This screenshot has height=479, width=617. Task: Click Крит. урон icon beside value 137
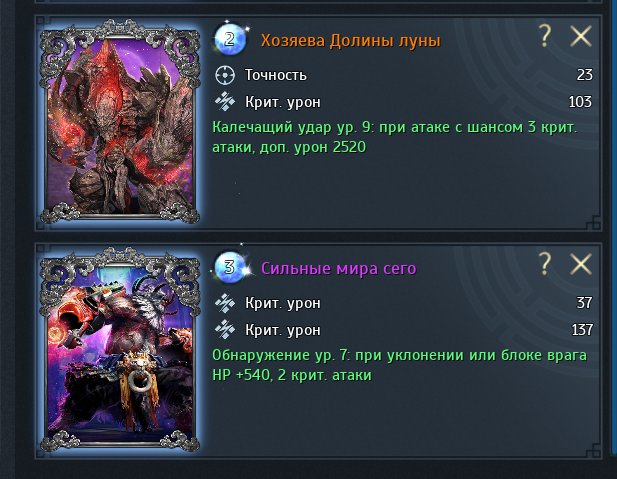click(x=225, y=329)
